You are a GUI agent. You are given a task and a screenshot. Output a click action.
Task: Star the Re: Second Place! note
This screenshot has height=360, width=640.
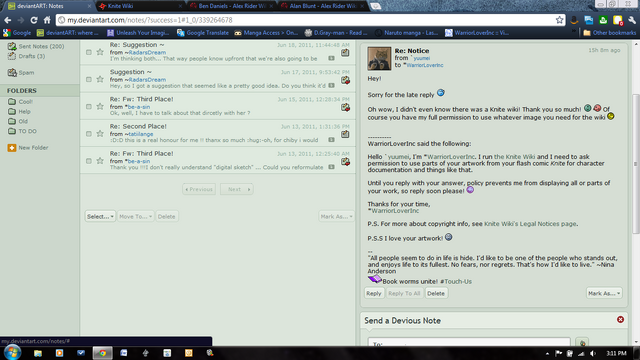[x=100, y=133]
